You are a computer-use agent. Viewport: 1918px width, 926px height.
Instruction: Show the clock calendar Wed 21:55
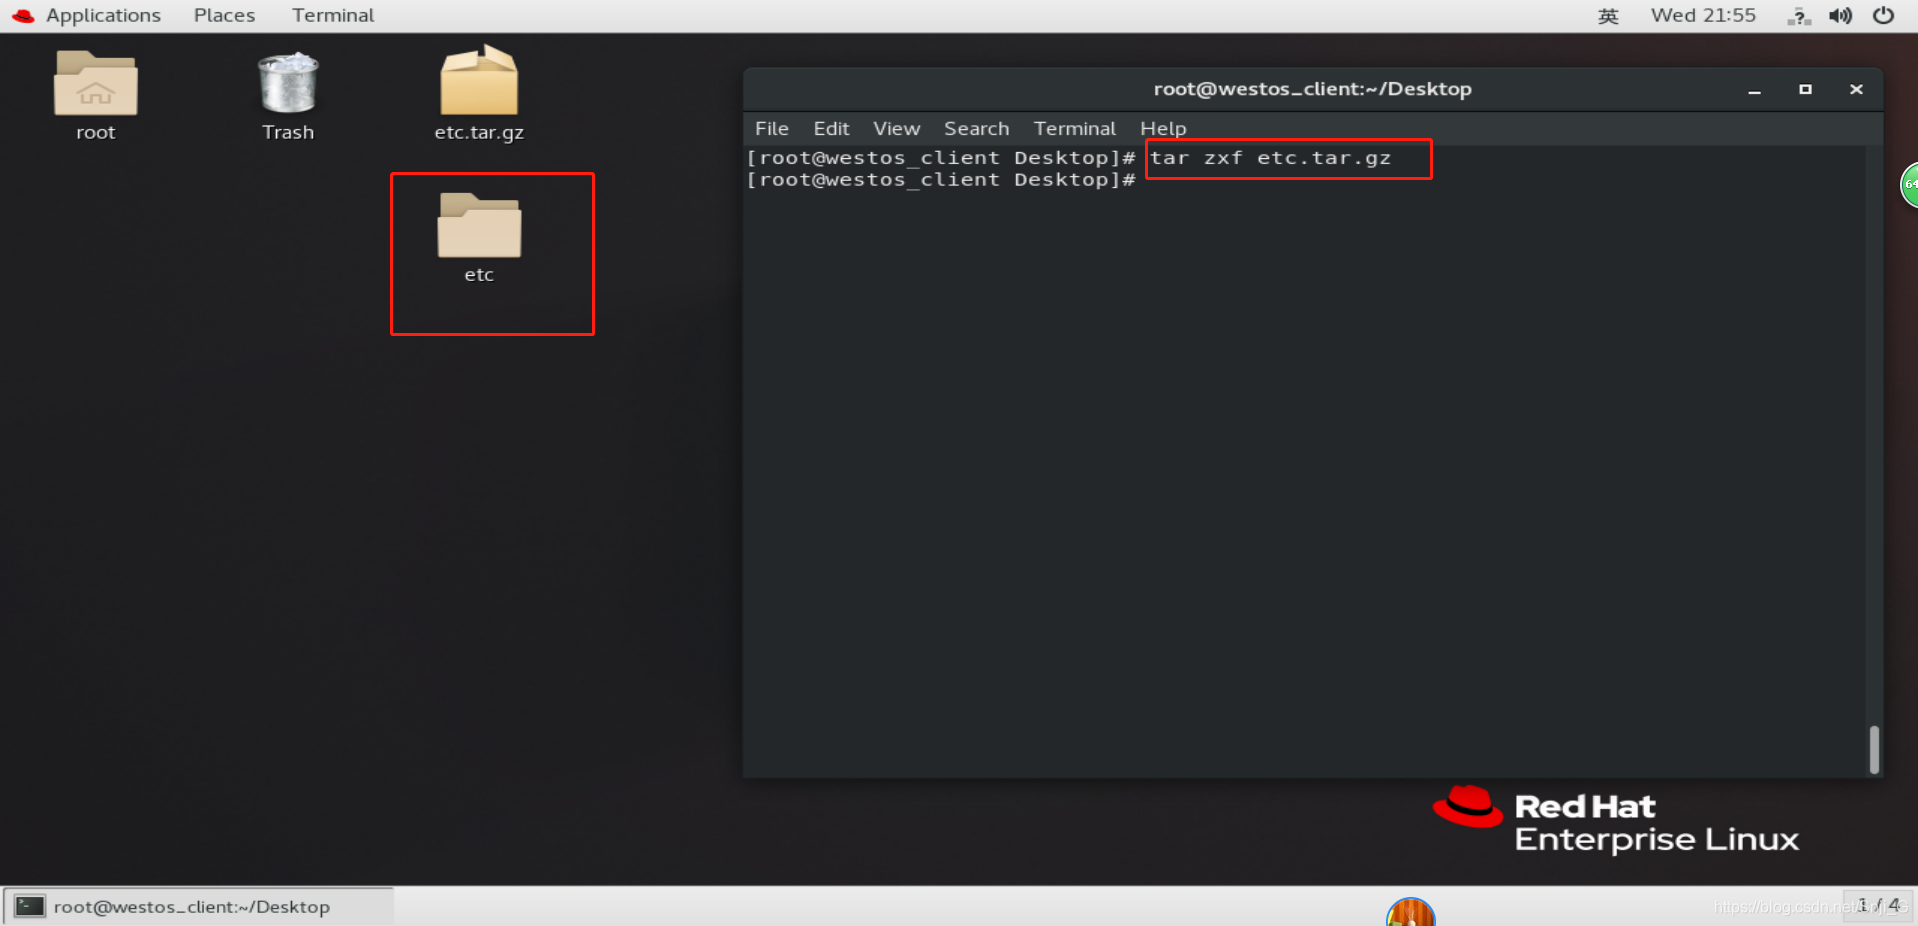click(x=1703, y=15)
